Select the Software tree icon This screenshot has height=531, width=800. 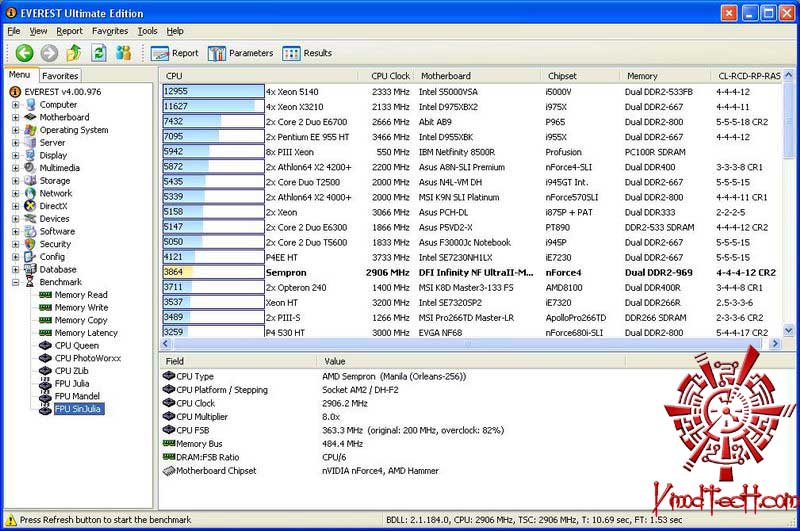point(31,231)
